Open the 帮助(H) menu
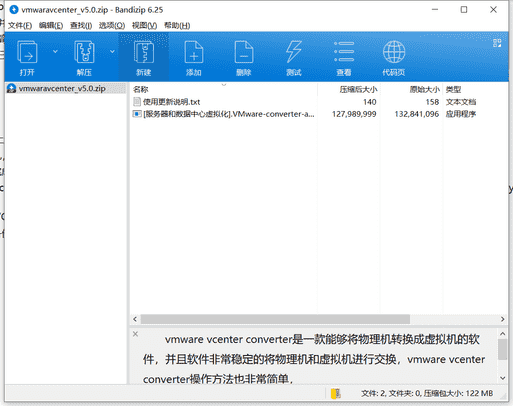The width and height of the screenshot is (513, 406). tap(177, 26)
